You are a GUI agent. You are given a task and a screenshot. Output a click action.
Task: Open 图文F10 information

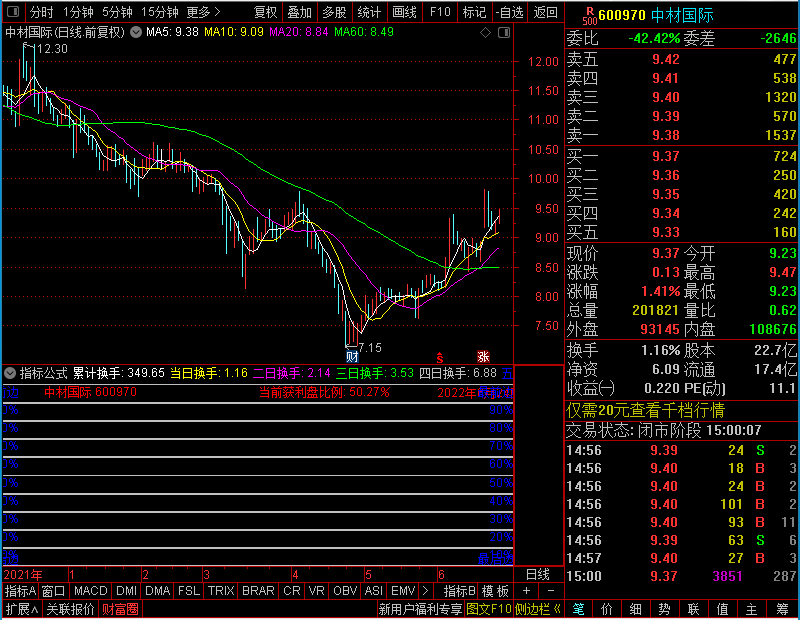point(489,609)
